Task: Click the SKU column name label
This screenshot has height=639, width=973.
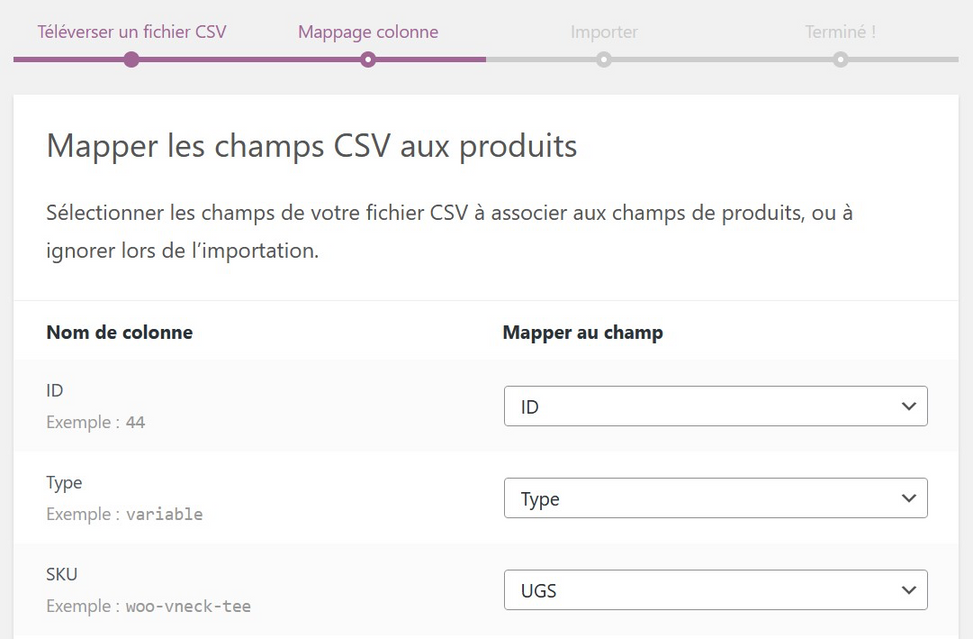Action: click(62, 574)
